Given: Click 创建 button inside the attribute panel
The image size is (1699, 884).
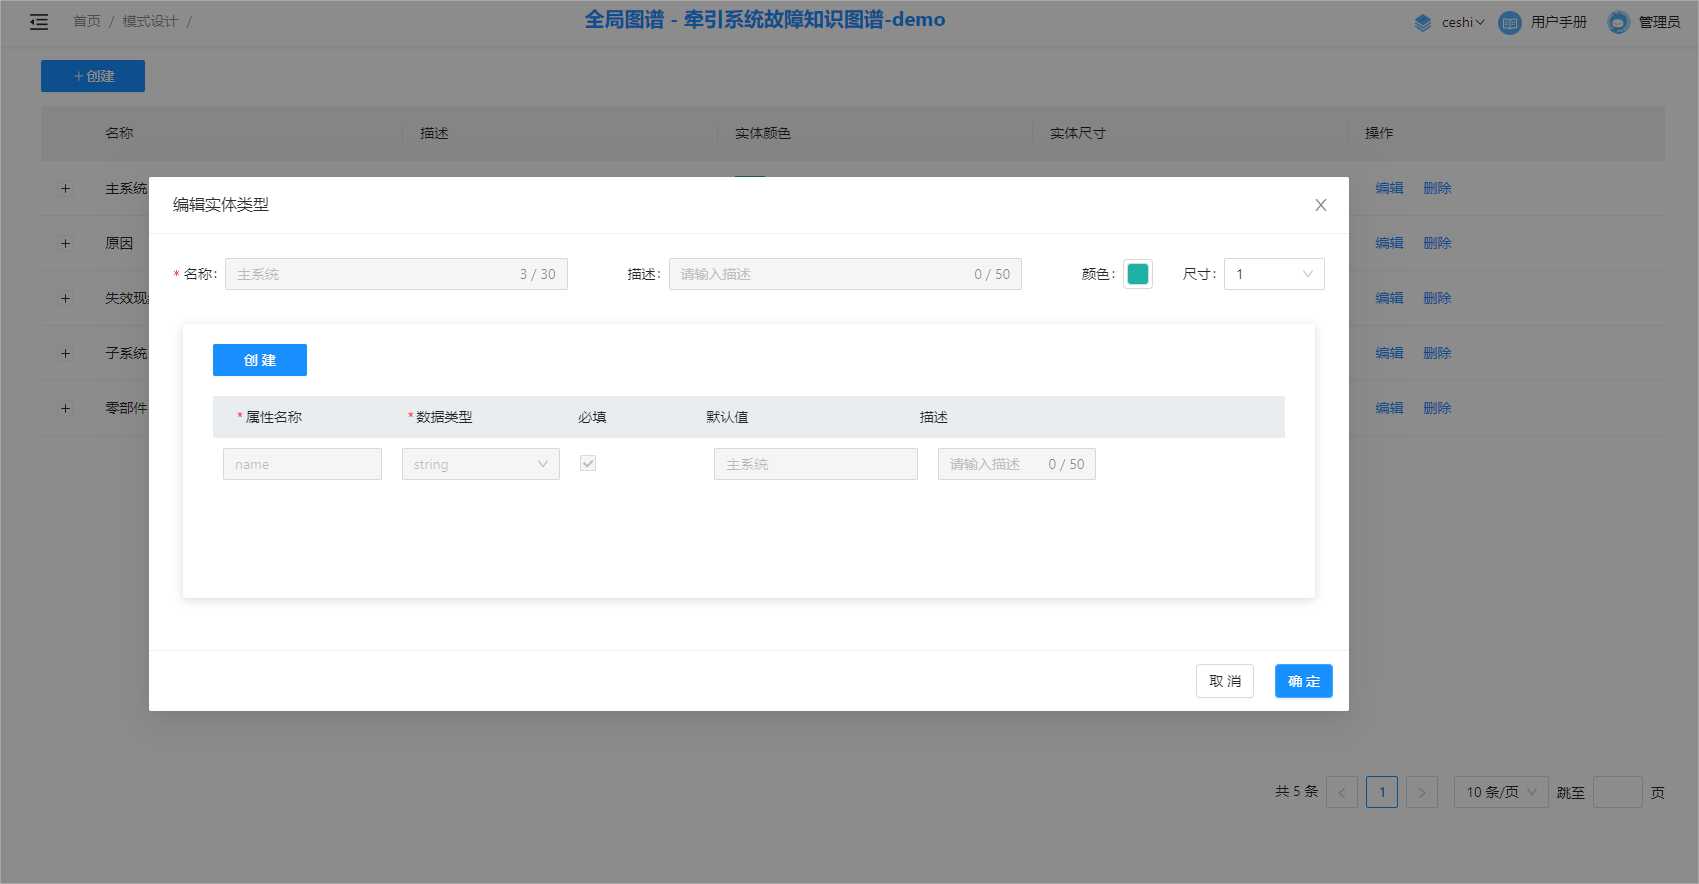Looking at the screenshot, I should (x=259, y=360).
